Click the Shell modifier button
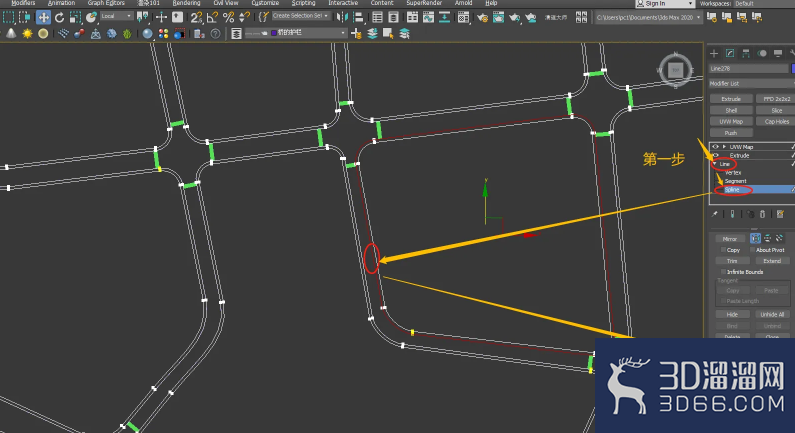 click(x=731, y=110)
